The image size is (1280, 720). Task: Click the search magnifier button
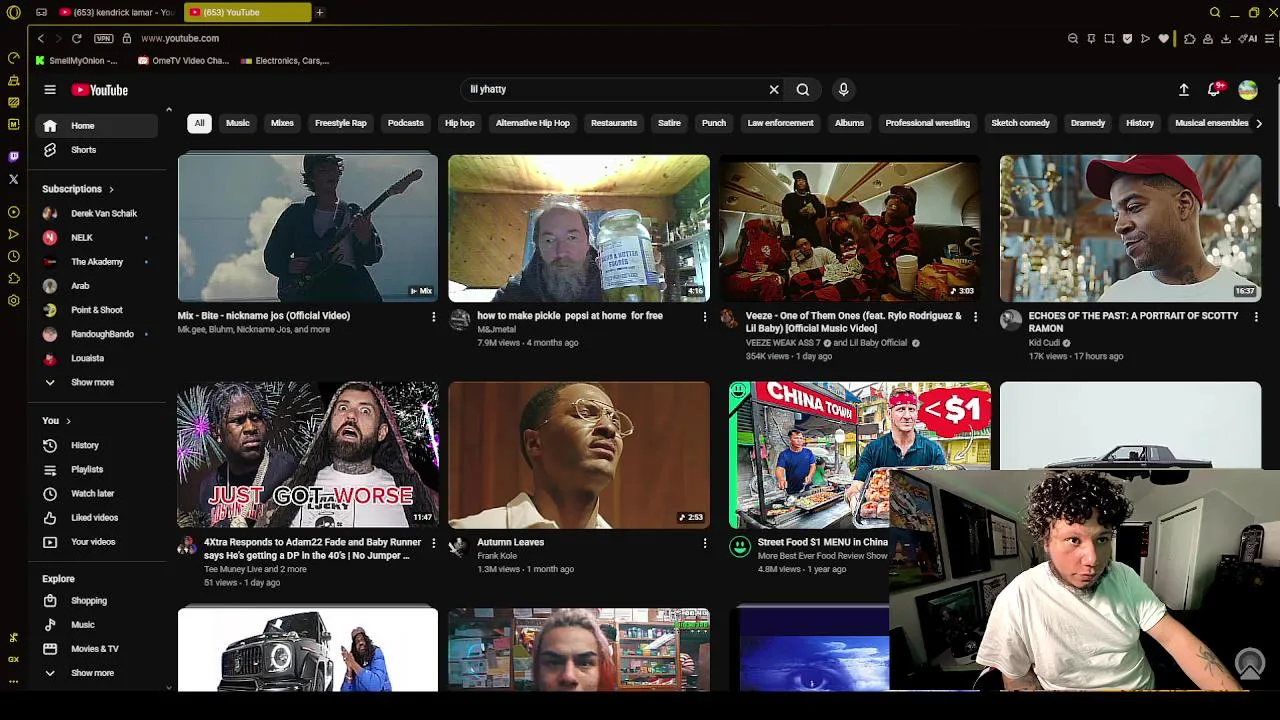point(803,90)
